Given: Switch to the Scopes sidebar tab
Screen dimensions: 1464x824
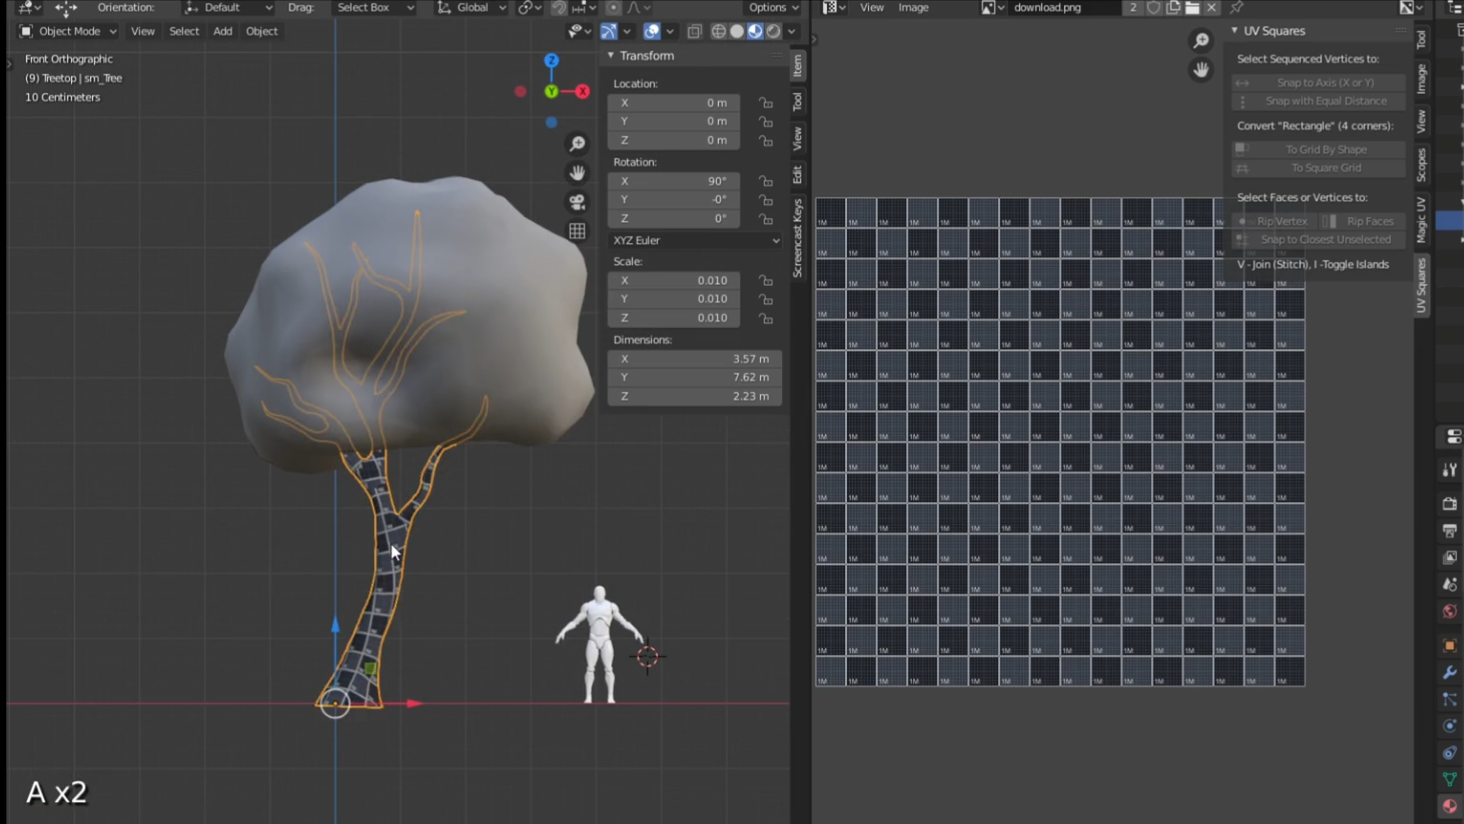Looking at the screenshot, I should 1422,165.
